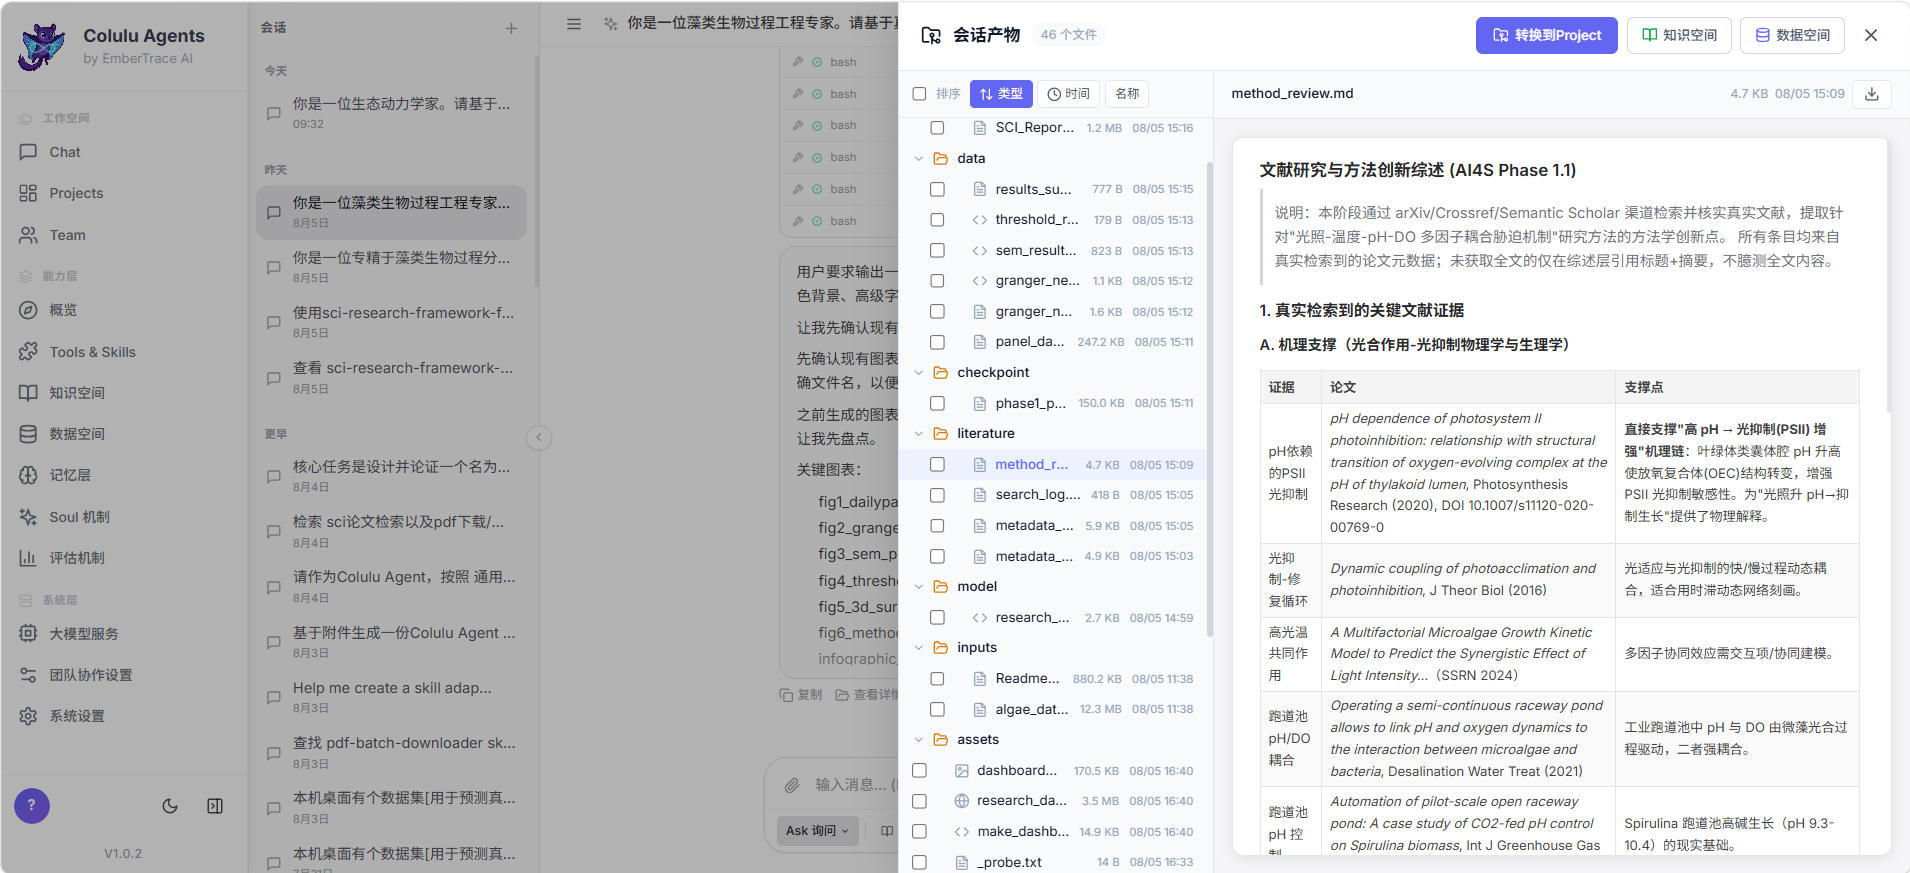The image size is (1910, 873).
Task: Open conversation Help me create a skill adap...
Action: (391, 697)
